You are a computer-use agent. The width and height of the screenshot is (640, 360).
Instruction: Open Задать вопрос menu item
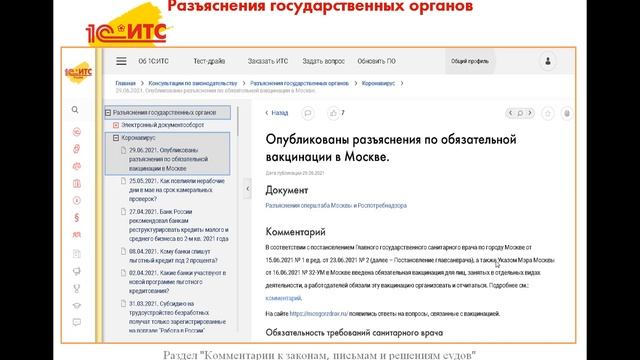(x=323, y=61)
